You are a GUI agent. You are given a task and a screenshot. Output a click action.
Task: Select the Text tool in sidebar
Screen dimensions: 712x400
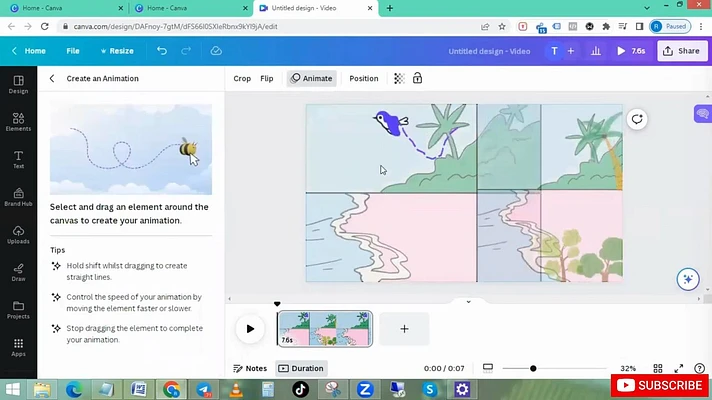18,159
